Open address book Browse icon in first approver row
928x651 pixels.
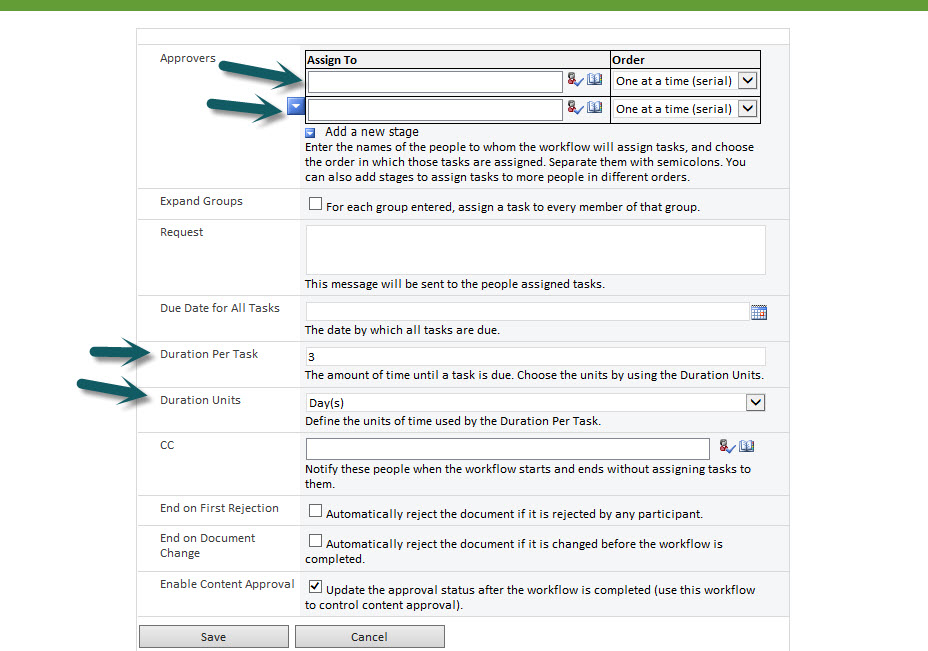(595, 79)
